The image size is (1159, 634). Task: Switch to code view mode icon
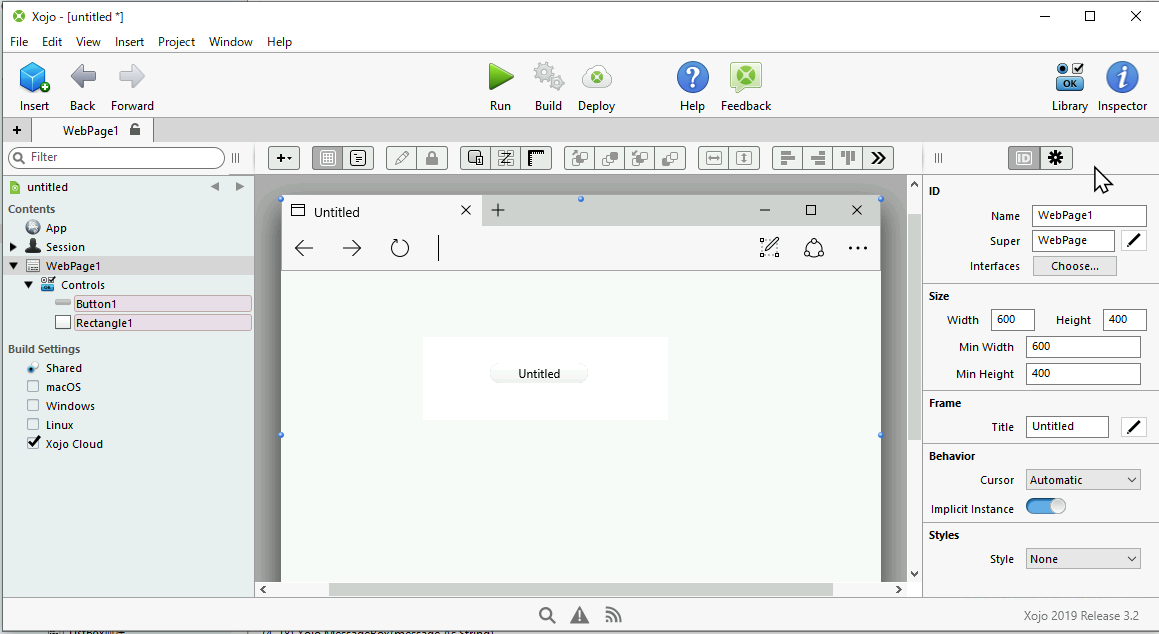tap(358, 158)
